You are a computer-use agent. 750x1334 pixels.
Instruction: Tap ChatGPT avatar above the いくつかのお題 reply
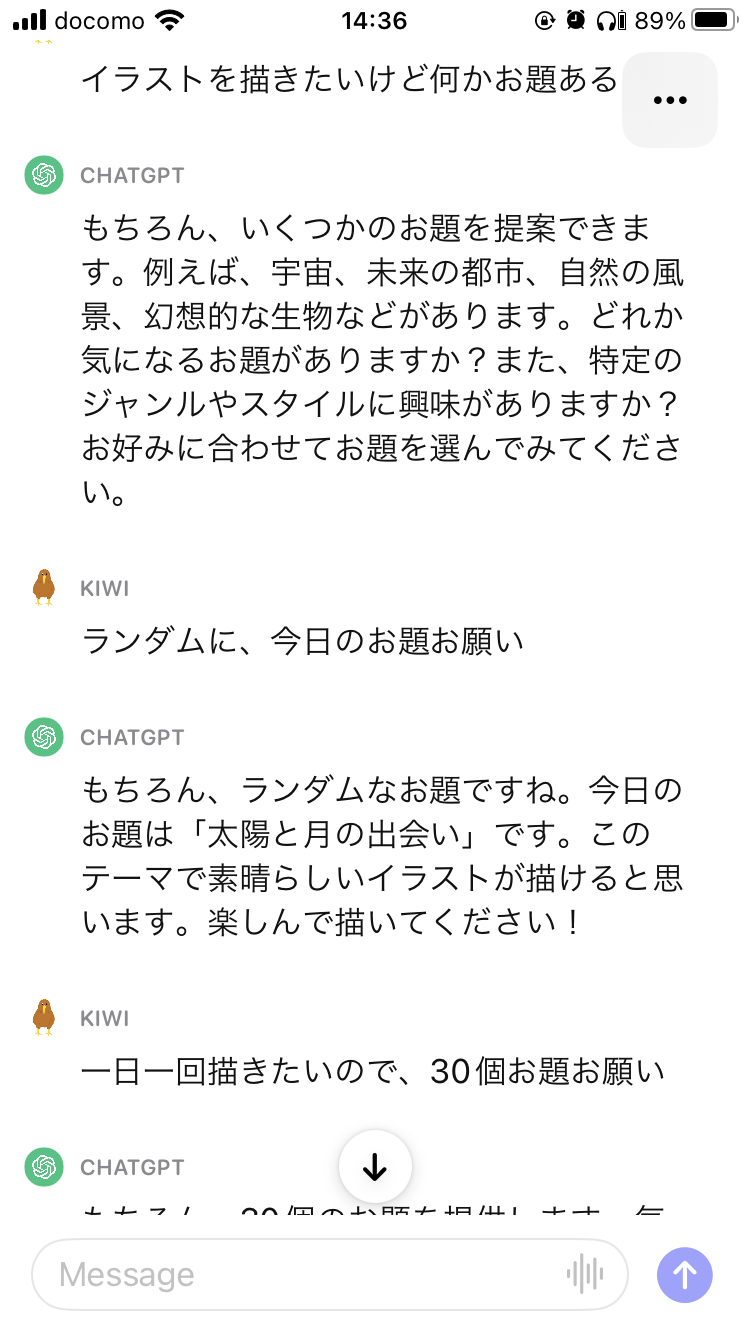point(43,175)
